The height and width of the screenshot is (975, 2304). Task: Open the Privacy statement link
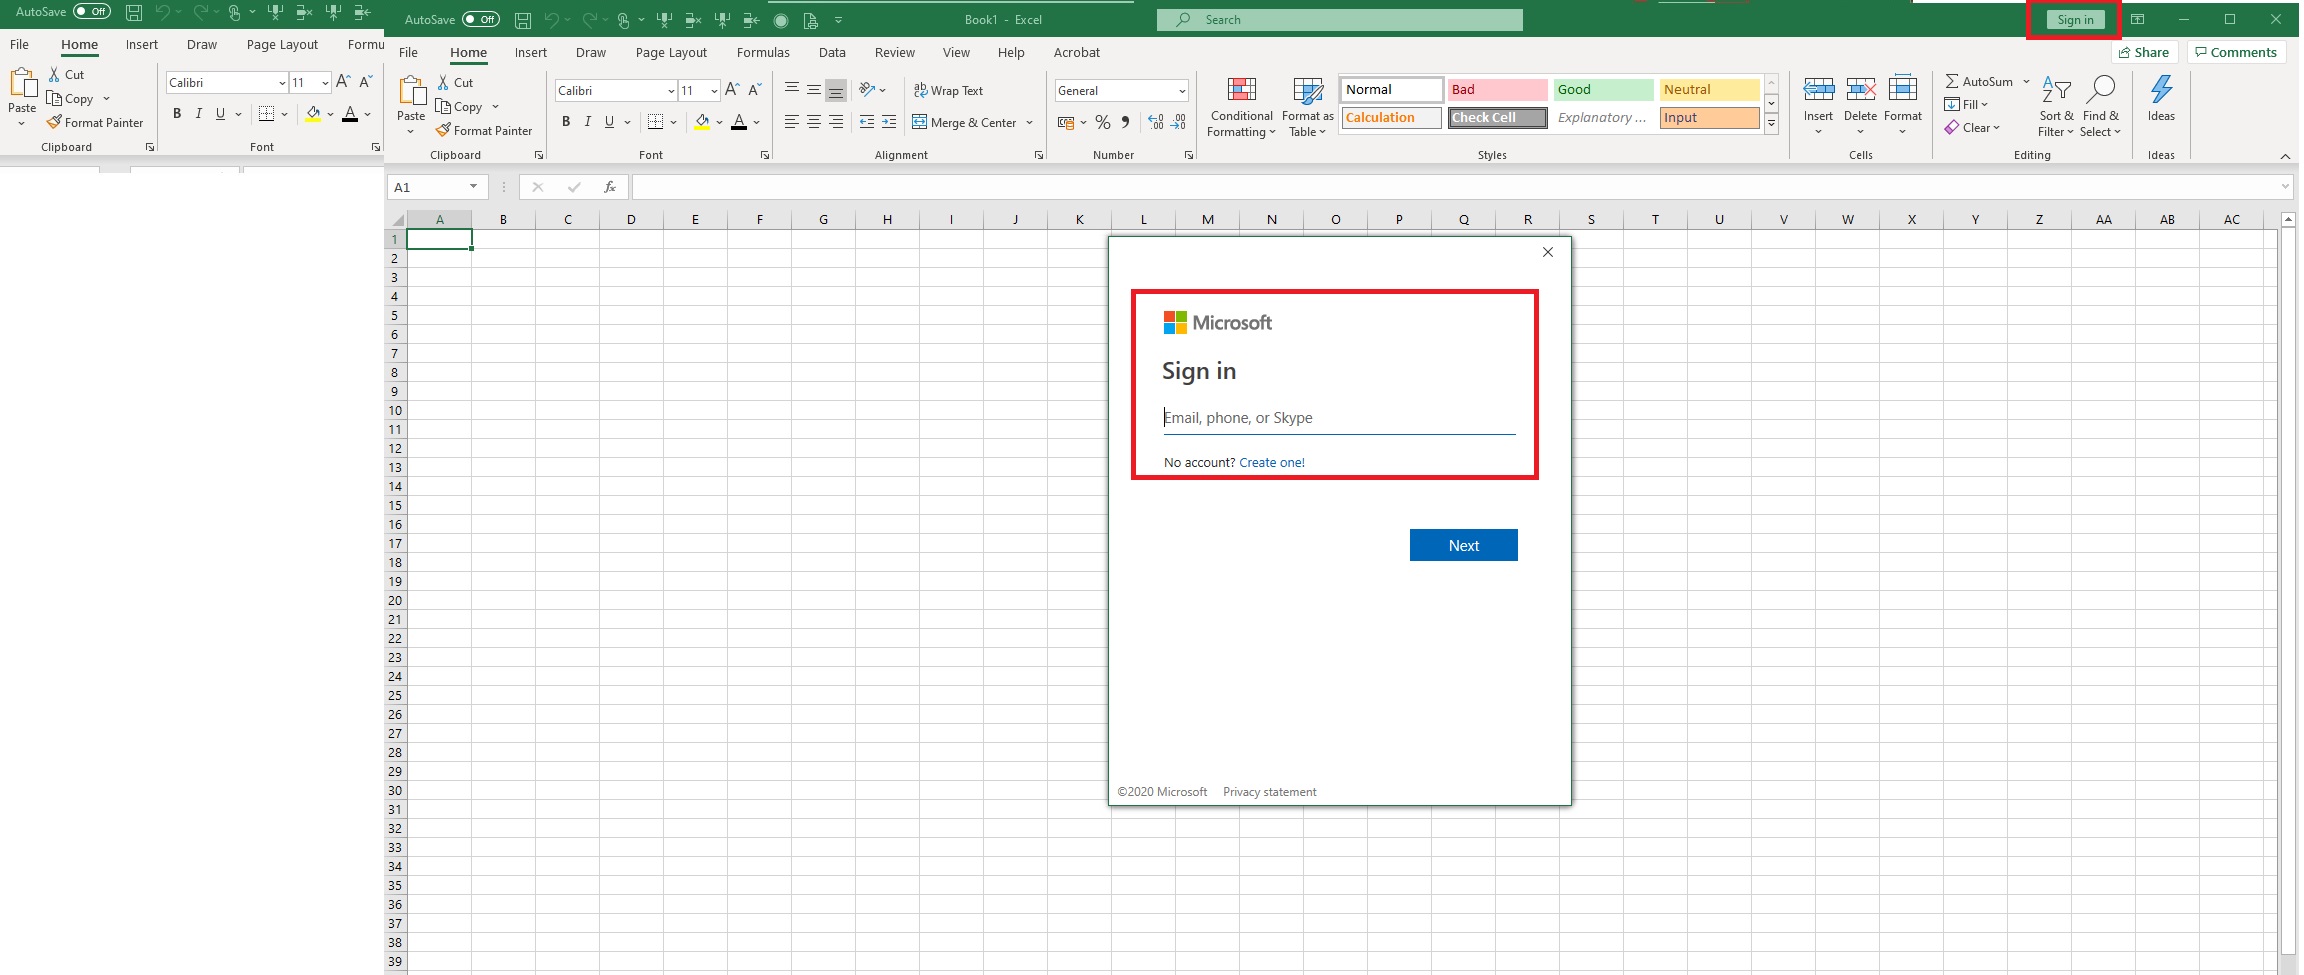pos(1269,792)
